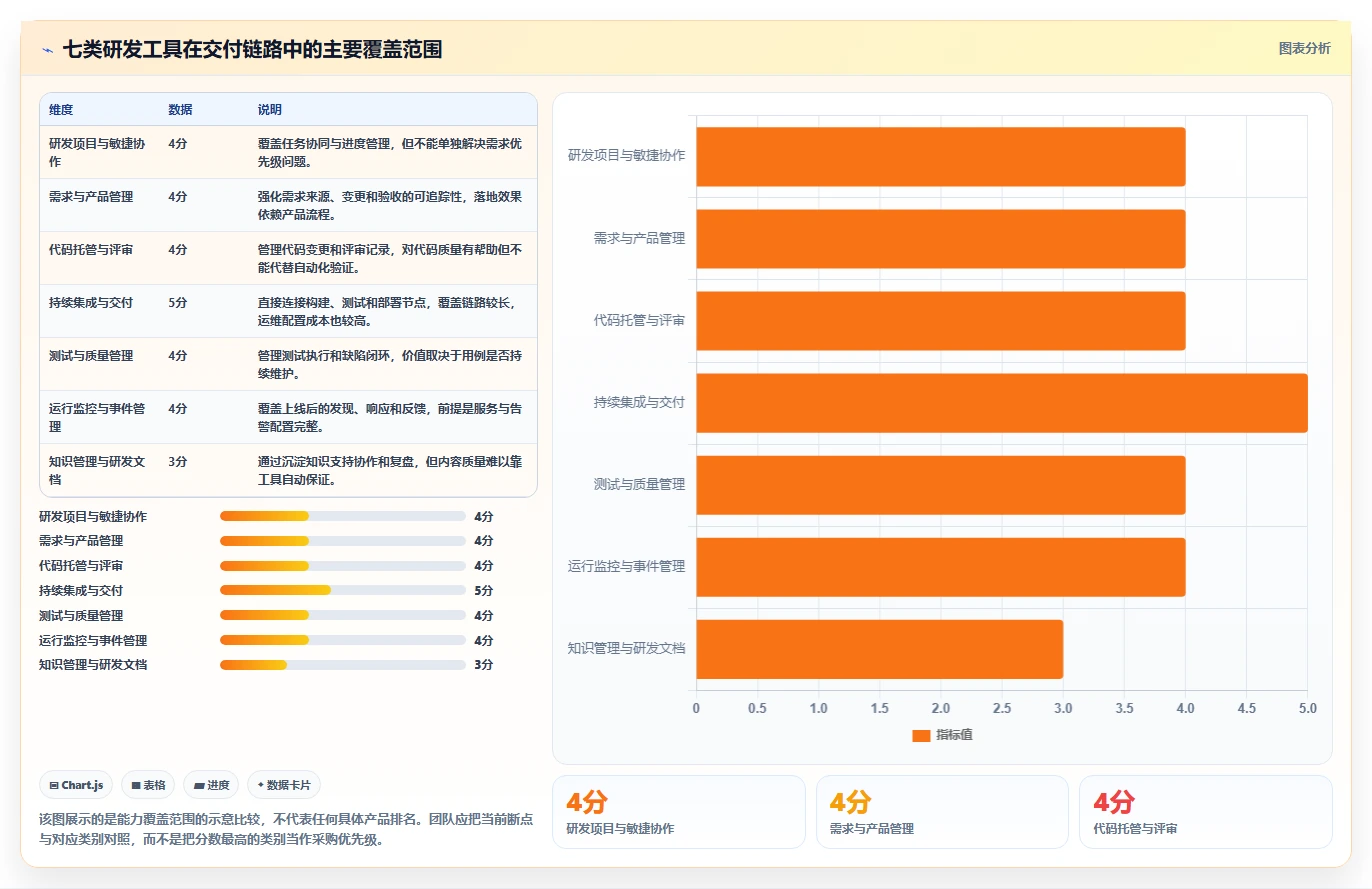1372x889 pixels.
Task: Click the 进度 tag button
Action: pos(212,785)
